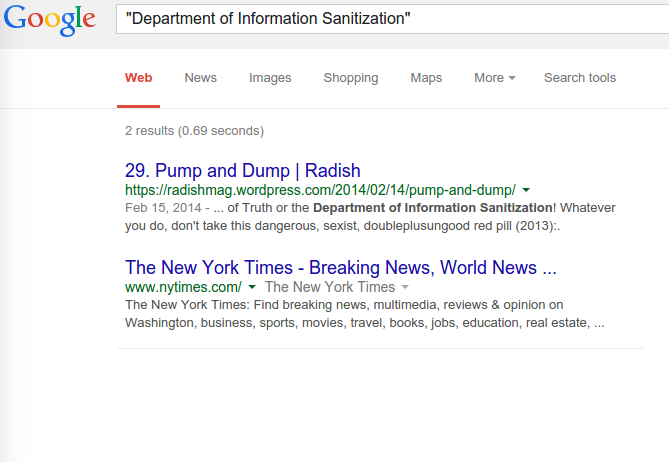669x462 pixels.
Task: Expand the grey arrow after The New York Times label
Action: point(405,287)
